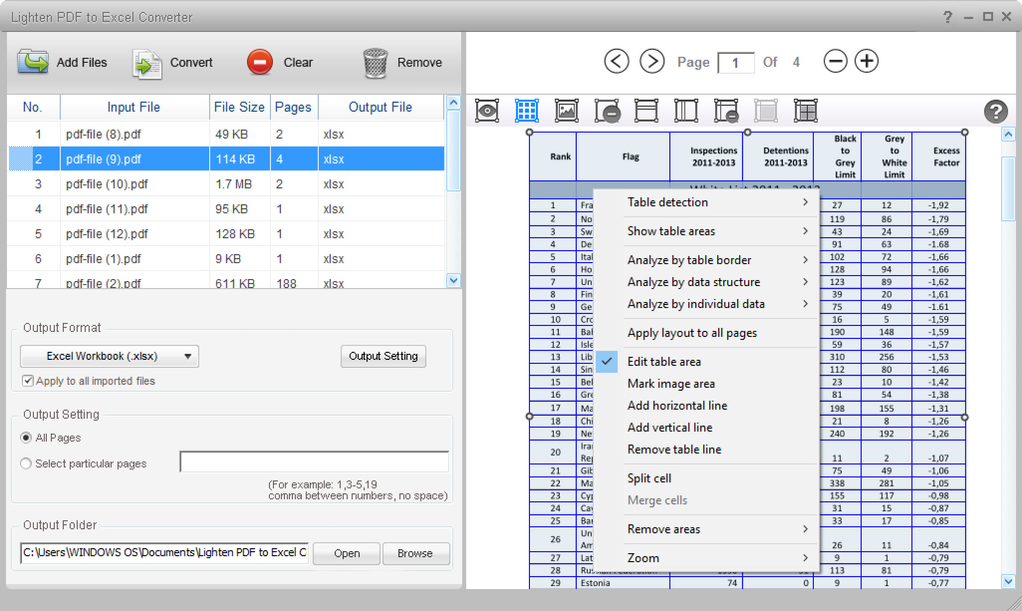1022x611 pixels.
Task: Expand Analyze by table border submenu
Action: click(x=707, y=260)
